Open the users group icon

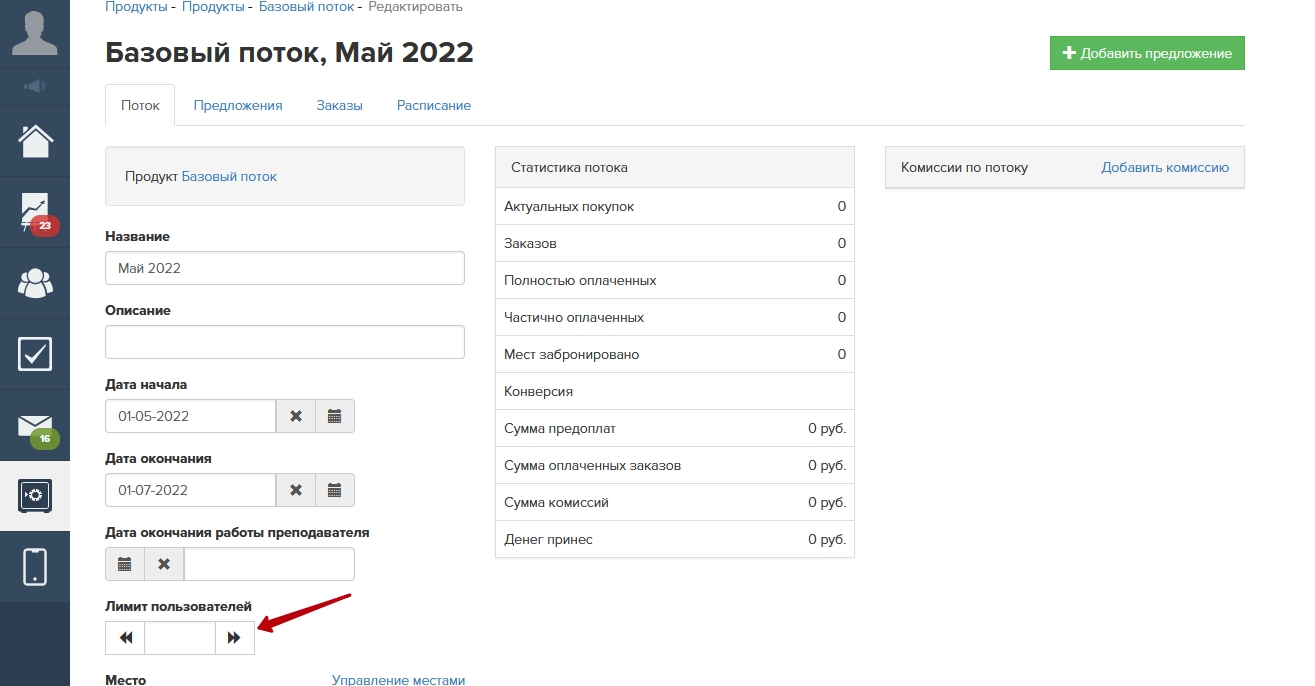(x=35, y=283)
